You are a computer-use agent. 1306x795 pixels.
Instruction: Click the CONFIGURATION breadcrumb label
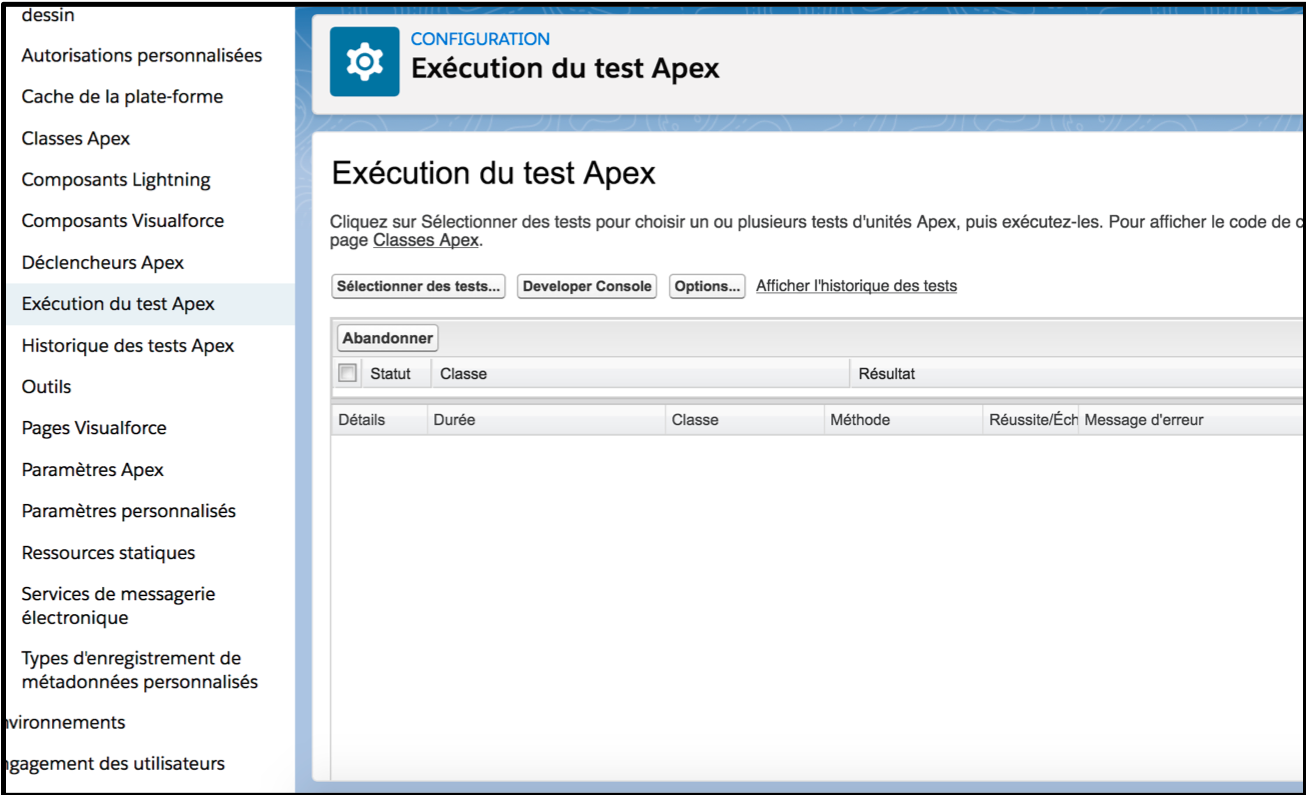pos(480,39)
